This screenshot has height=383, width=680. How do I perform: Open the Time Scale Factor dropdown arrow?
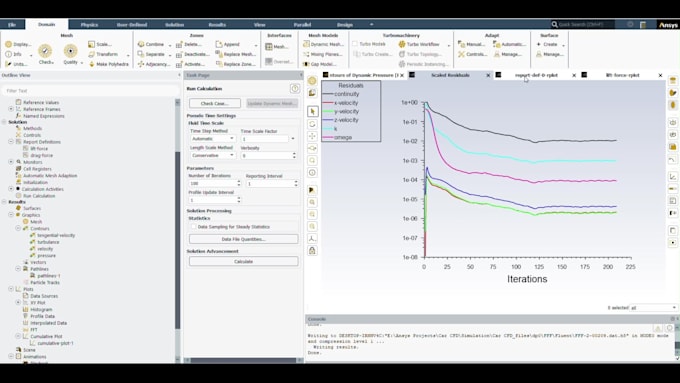(293, 139)
